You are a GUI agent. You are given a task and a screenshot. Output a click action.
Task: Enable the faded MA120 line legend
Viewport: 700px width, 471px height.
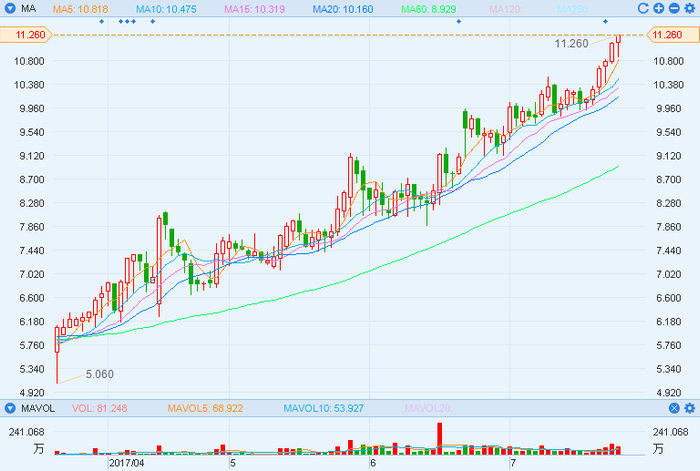506,9
